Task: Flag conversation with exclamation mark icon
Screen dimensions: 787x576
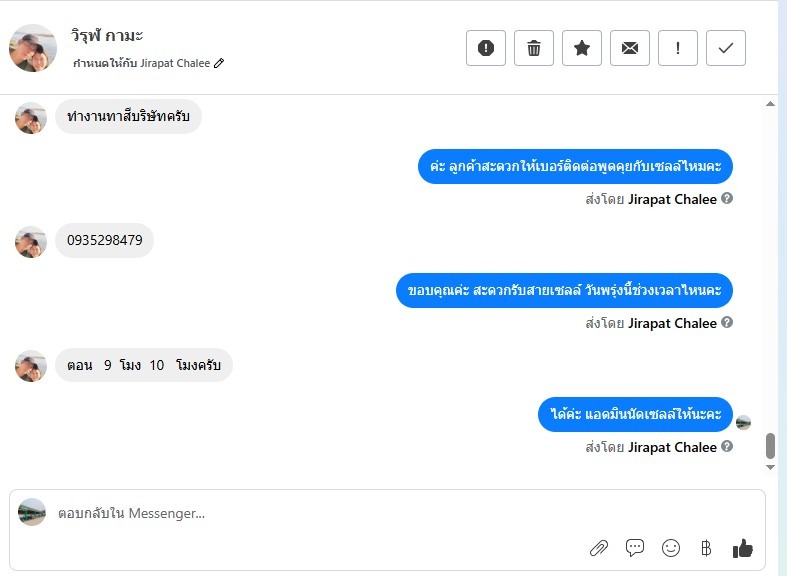Action: (678, 48)
